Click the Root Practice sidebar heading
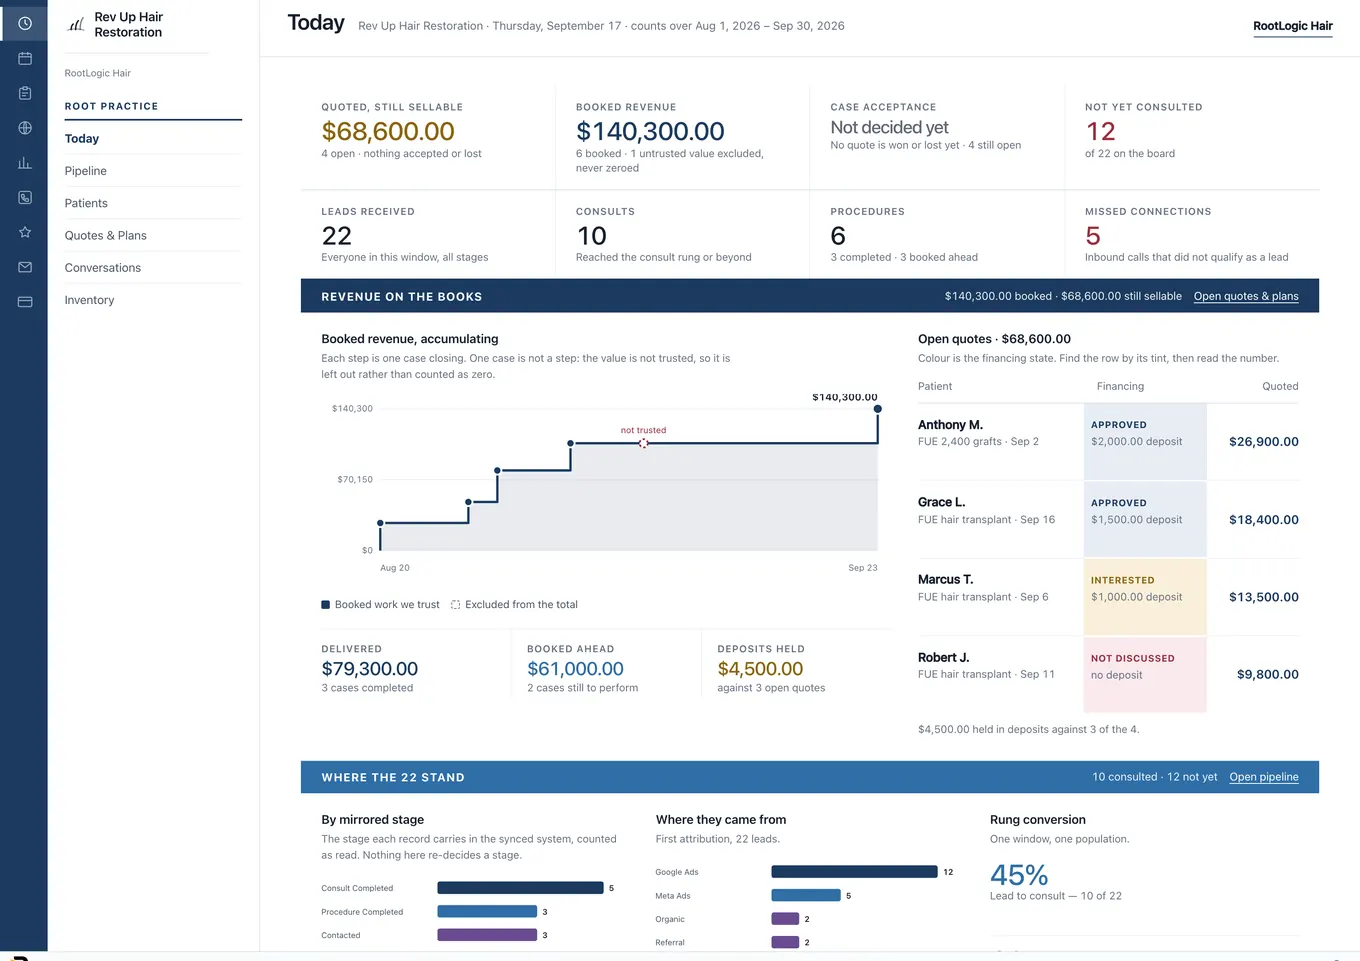The height and width of the screenshot is (961, 1360). pos(111,106)
